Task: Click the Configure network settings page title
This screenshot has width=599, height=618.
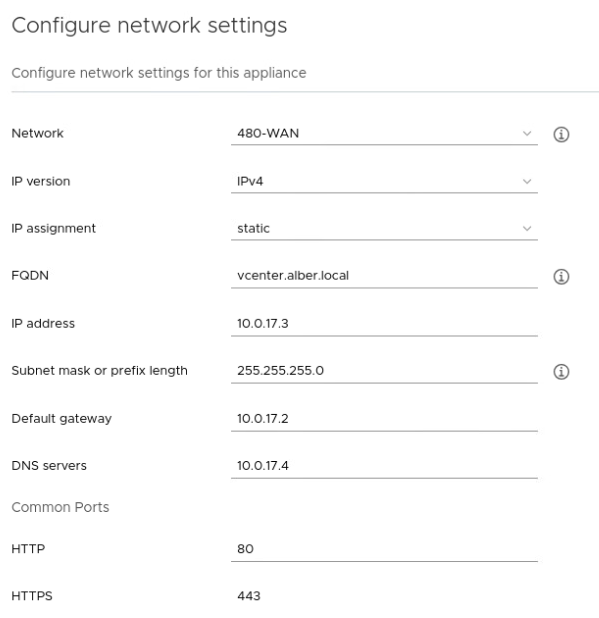Action: point(149,26)
